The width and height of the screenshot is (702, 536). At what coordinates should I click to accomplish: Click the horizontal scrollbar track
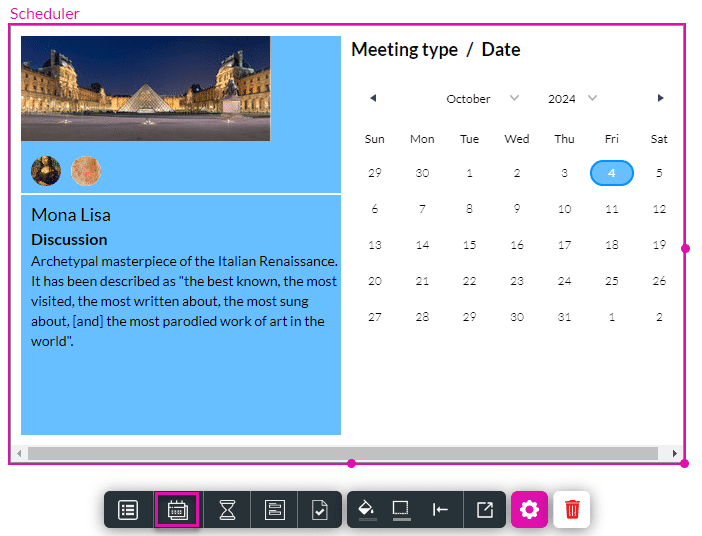[342, 453]
